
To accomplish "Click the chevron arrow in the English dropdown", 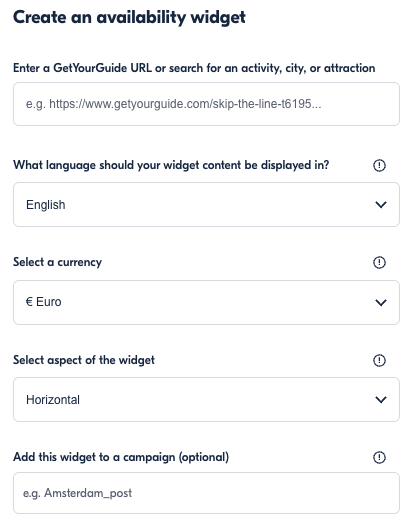I will pos(381,205).
